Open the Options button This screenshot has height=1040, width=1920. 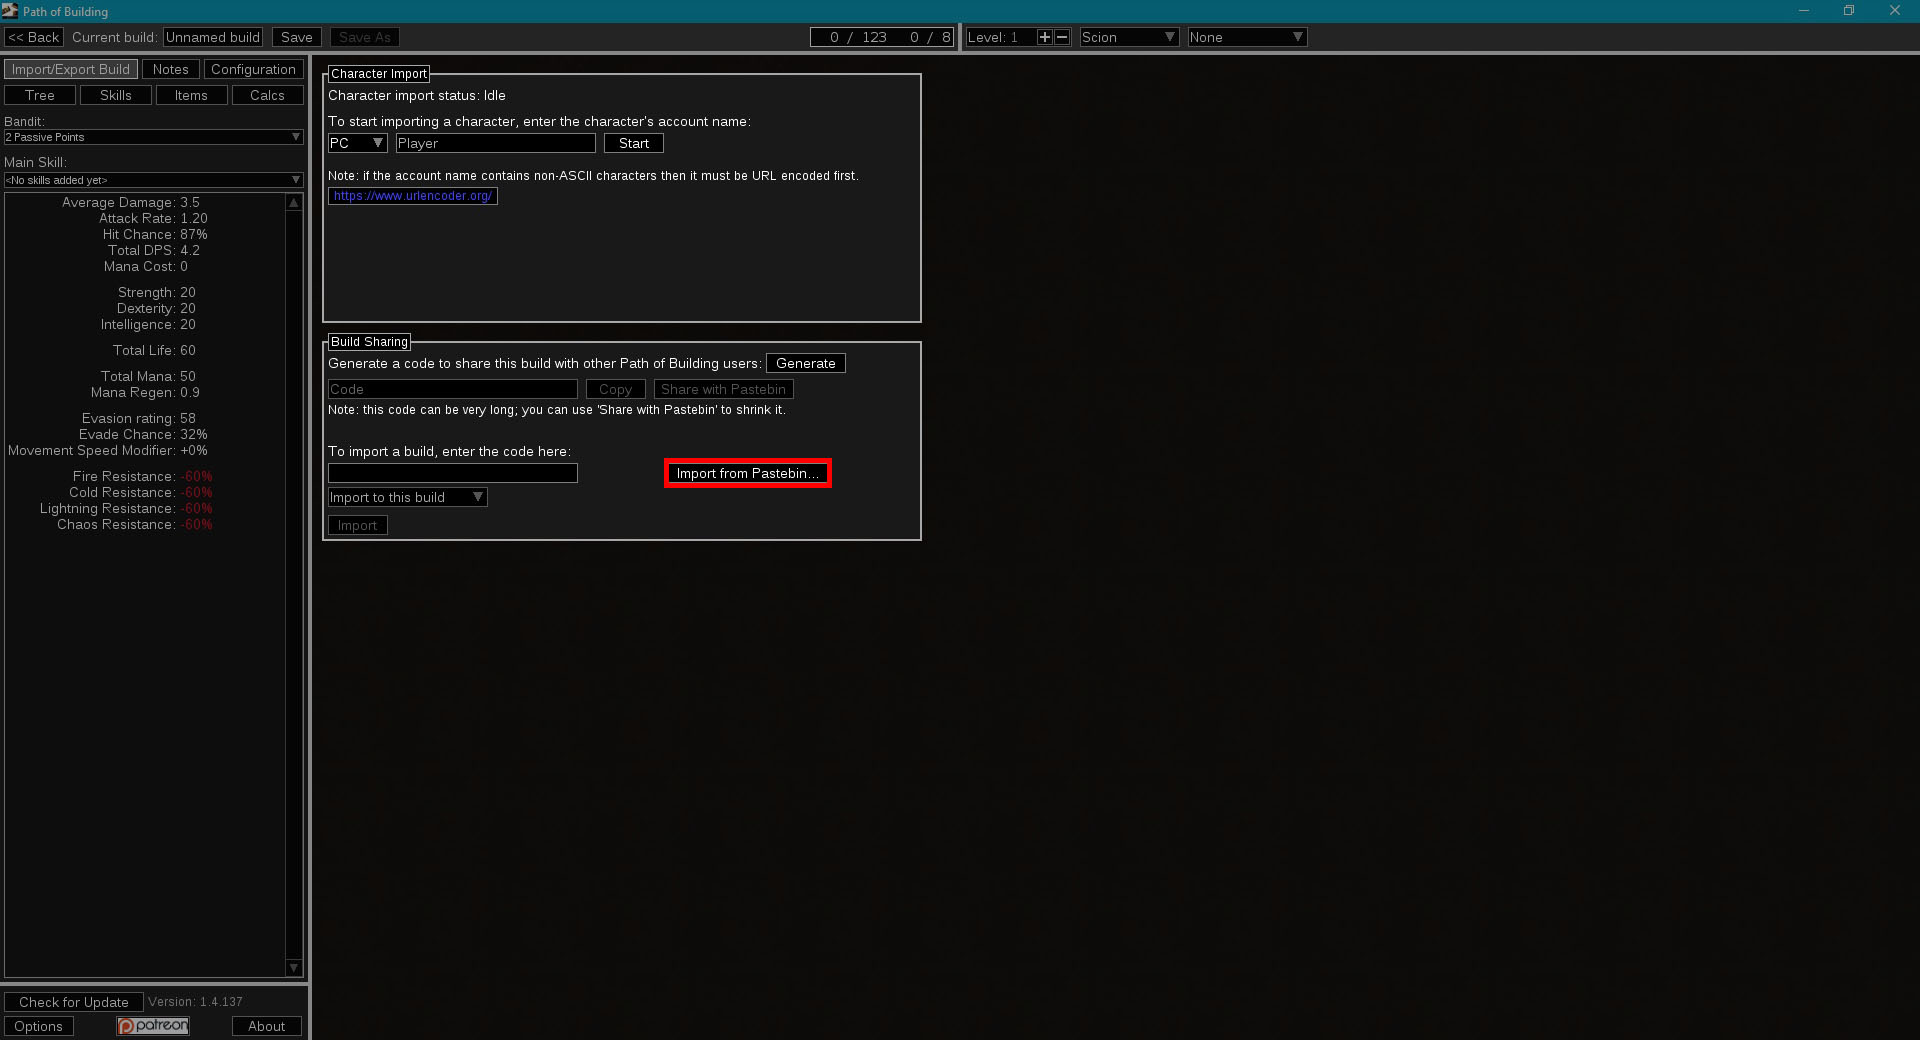point(39,1026)
